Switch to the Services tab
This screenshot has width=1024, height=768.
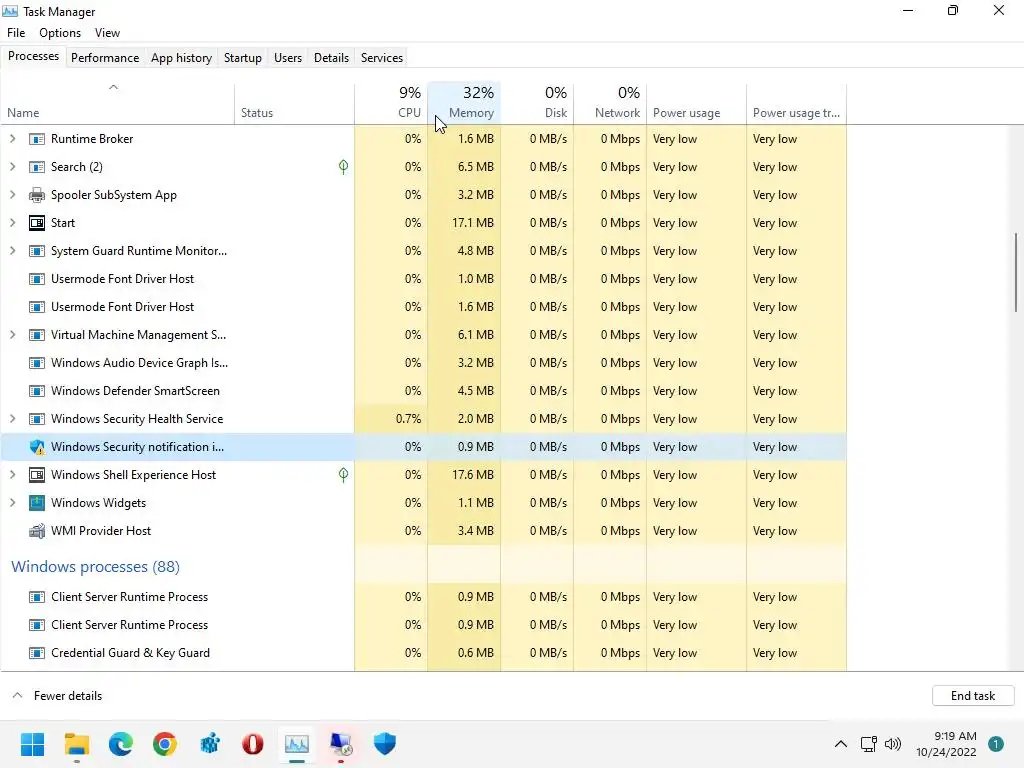(382, 58)
